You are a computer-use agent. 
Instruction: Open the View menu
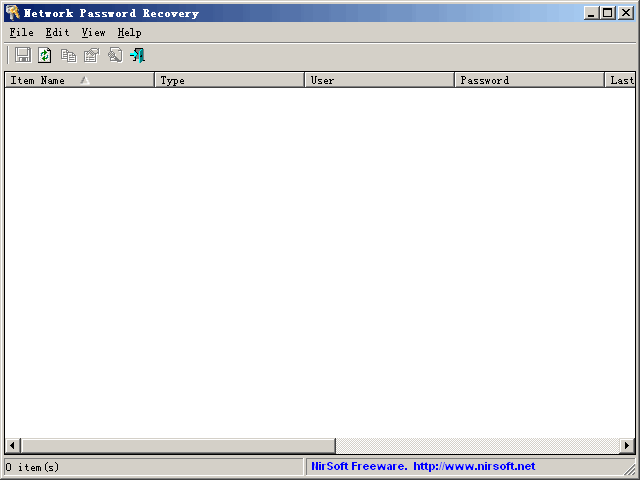click(x=93, y=32)
